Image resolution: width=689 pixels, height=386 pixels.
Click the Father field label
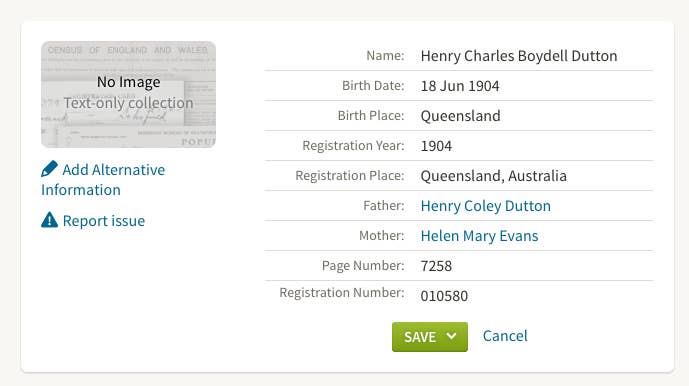pos(384,205)
